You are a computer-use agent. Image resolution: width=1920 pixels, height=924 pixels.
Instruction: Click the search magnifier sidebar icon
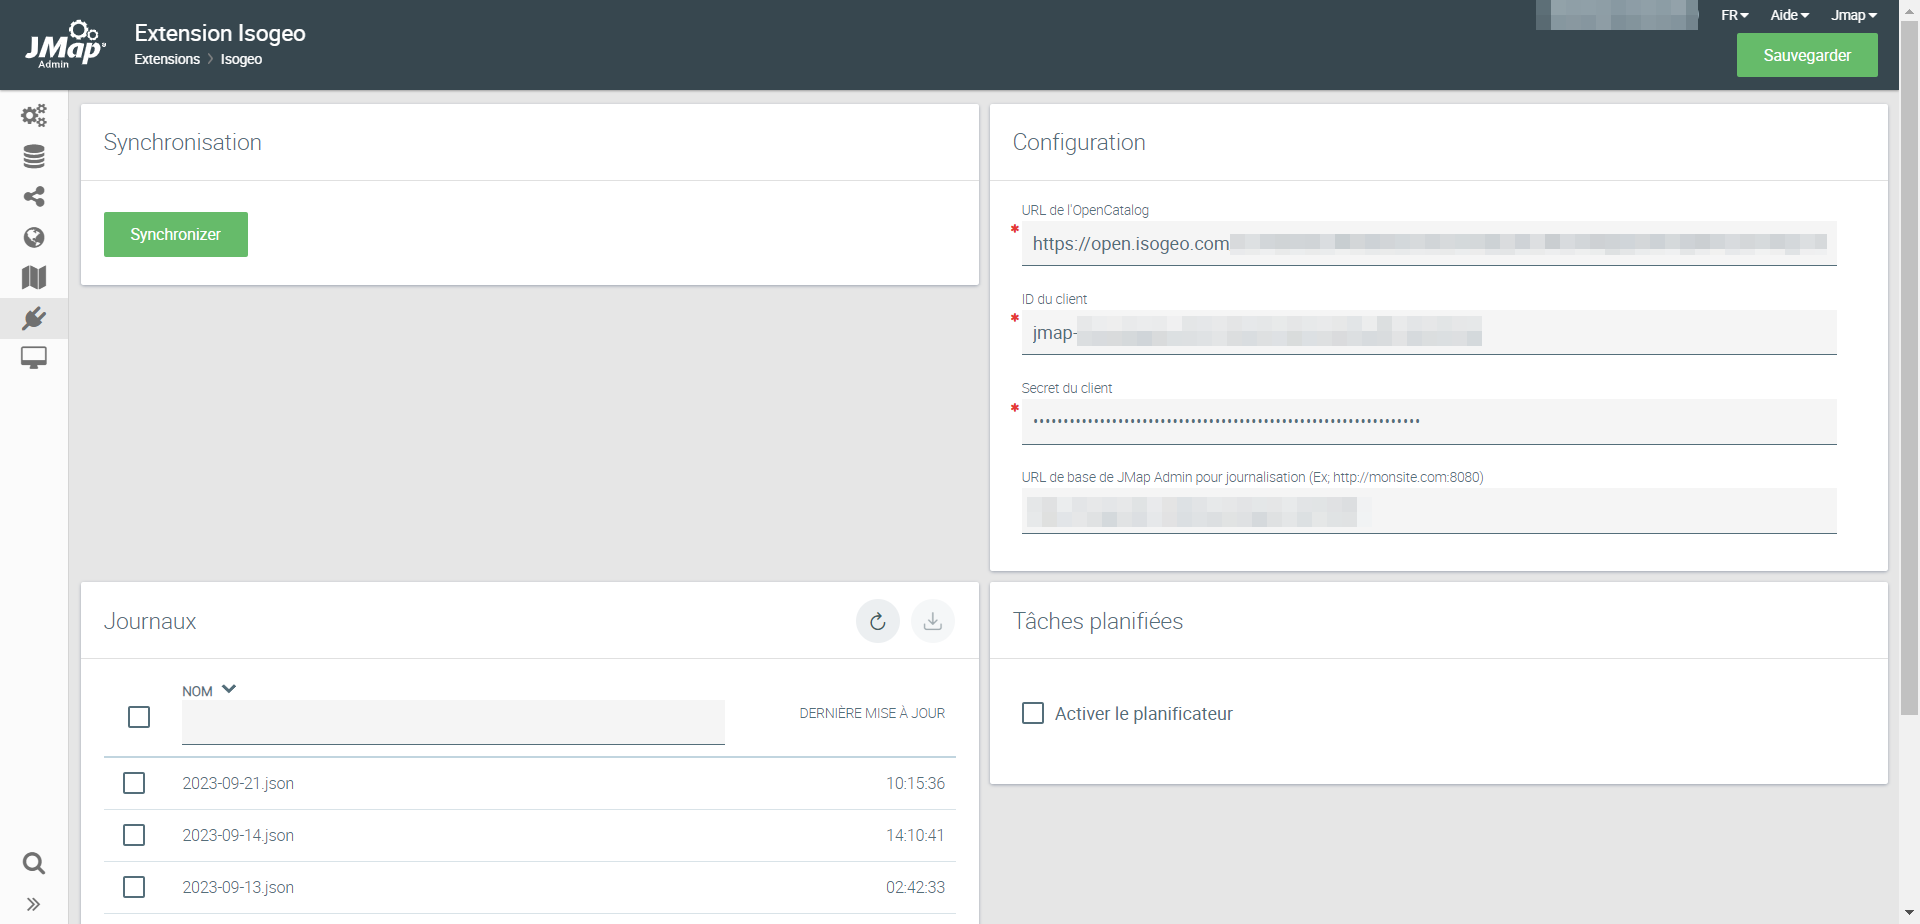tap(34, 863)
